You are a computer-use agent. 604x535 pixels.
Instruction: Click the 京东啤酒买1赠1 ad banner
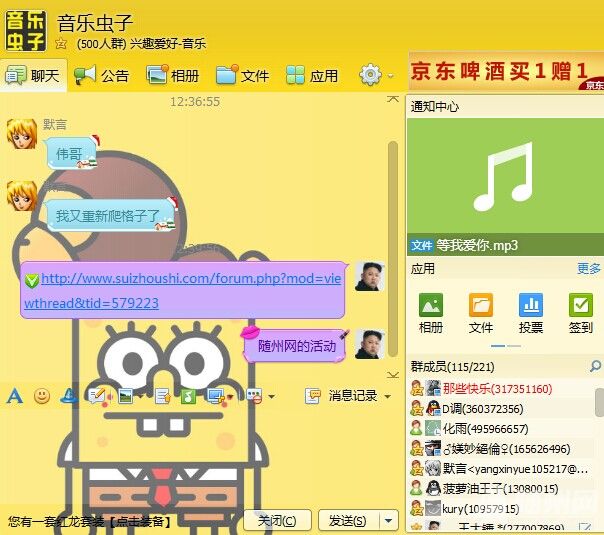point(505,72)
